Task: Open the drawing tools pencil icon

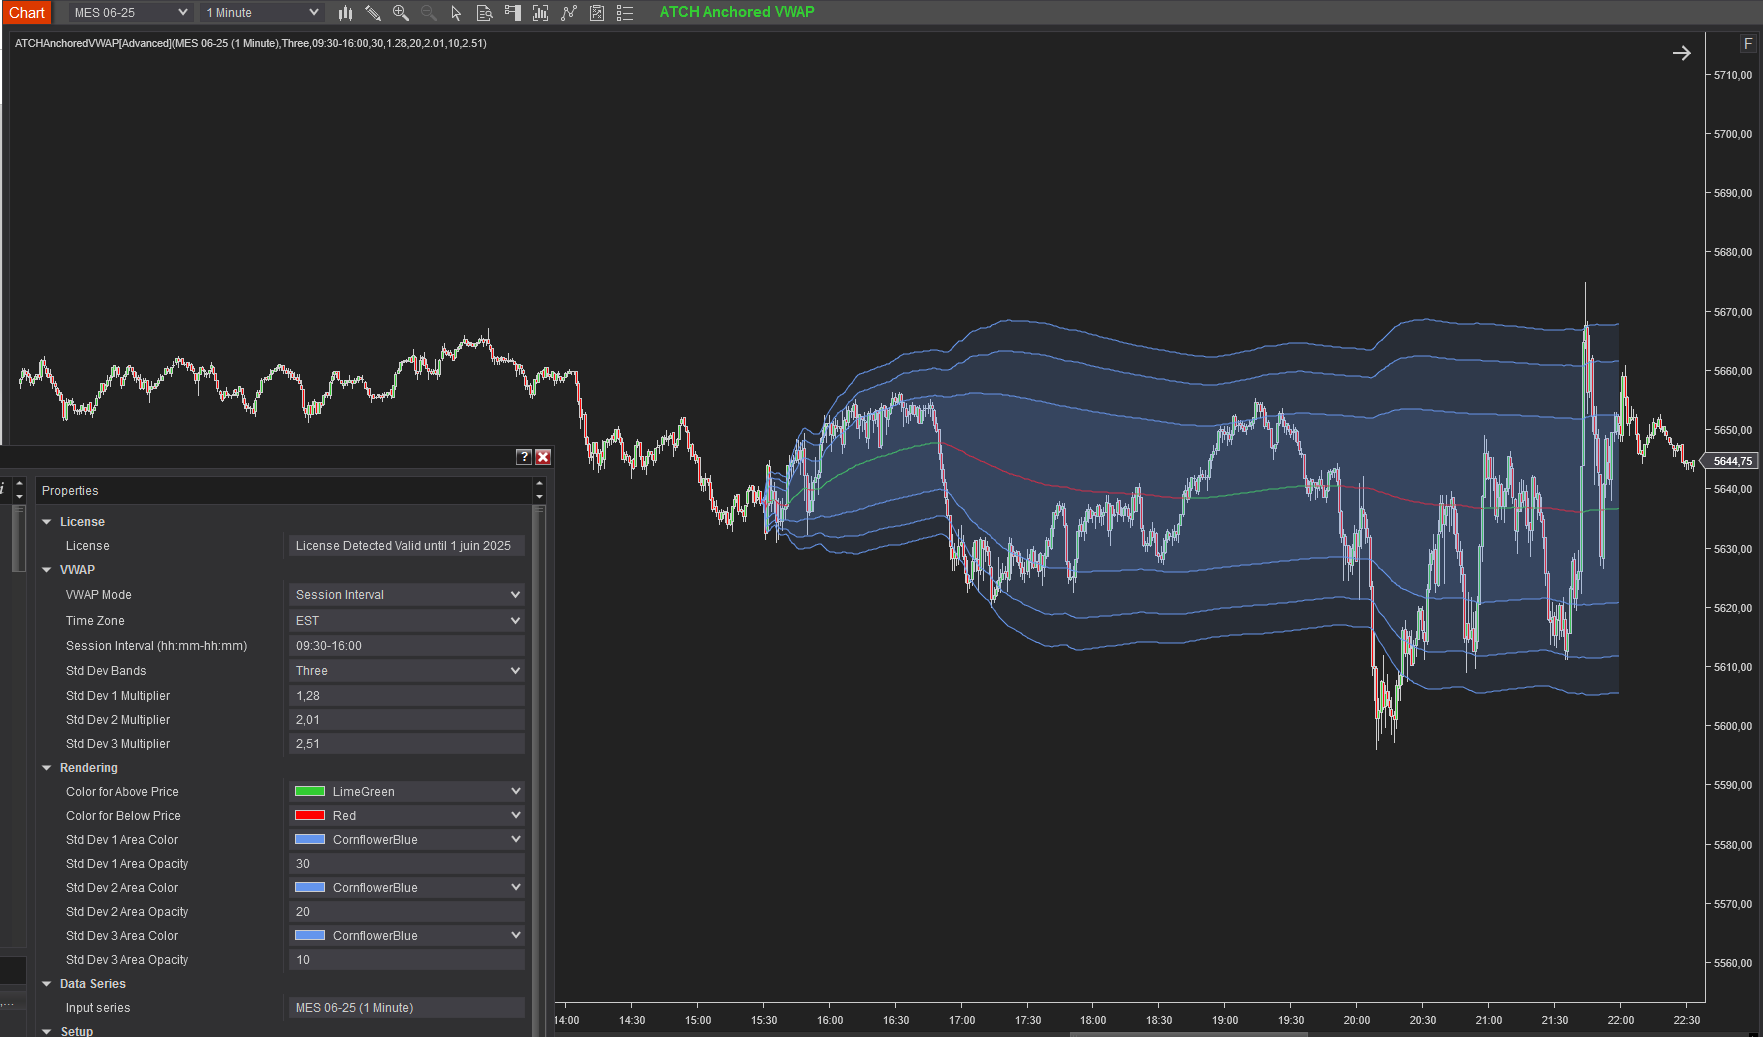Action: [373, 13]
